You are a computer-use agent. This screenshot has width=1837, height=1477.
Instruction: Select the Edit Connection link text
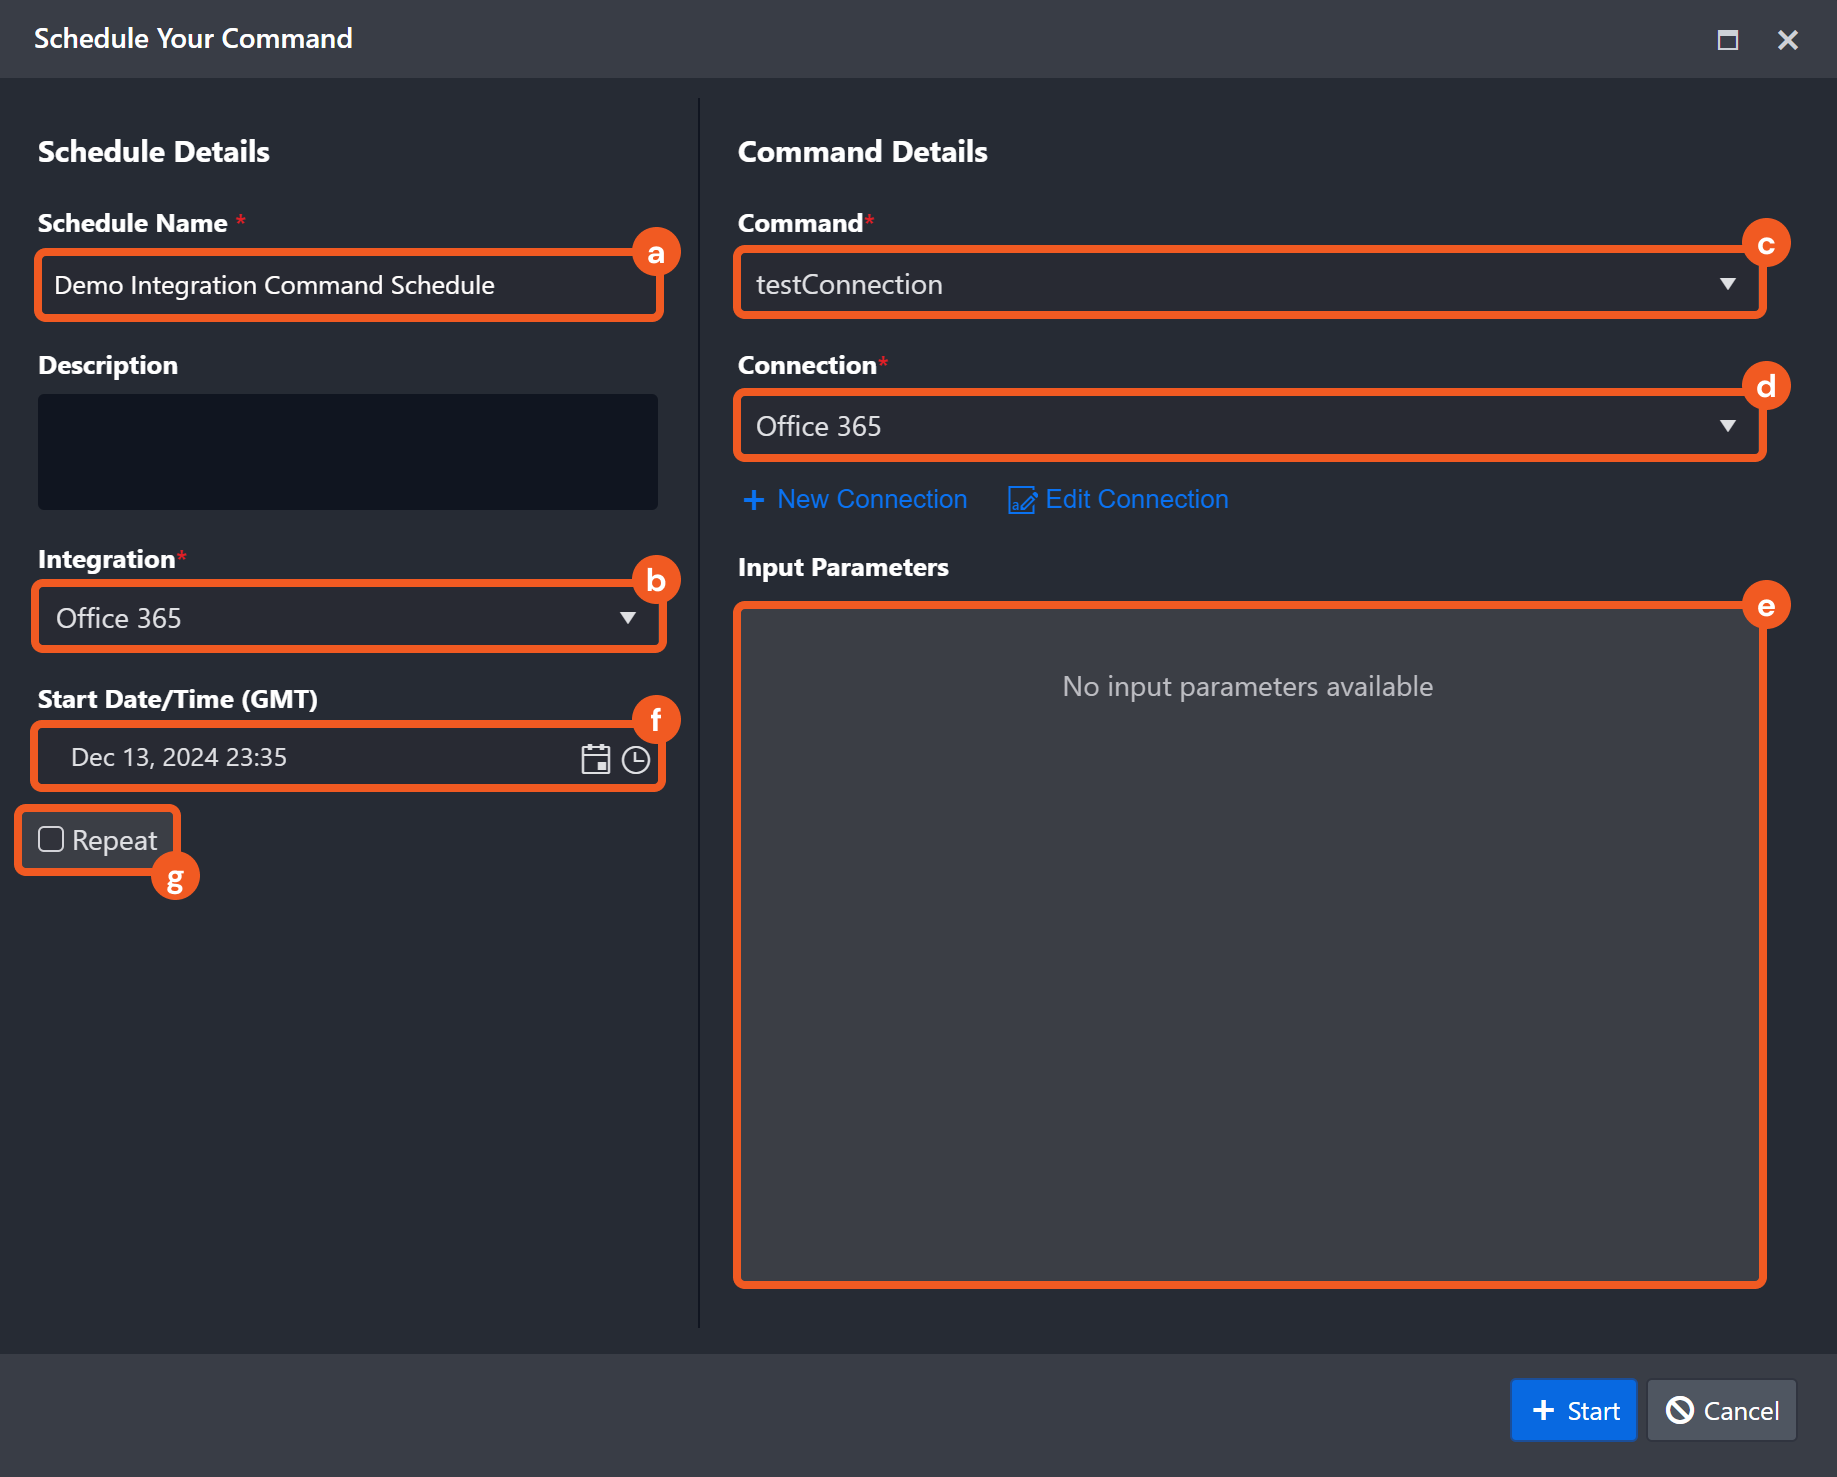[1136, 499]
